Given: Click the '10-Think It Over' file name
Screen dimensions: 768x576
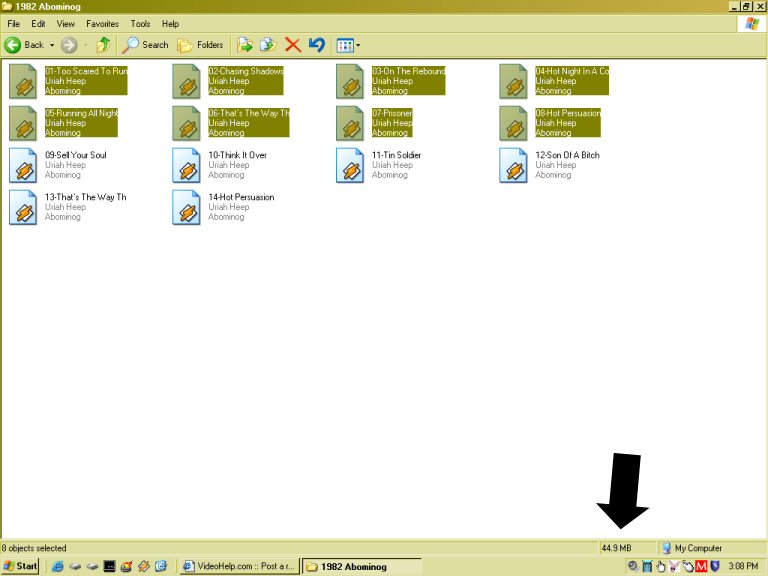Looking at the screenshot, I should 238,155.
